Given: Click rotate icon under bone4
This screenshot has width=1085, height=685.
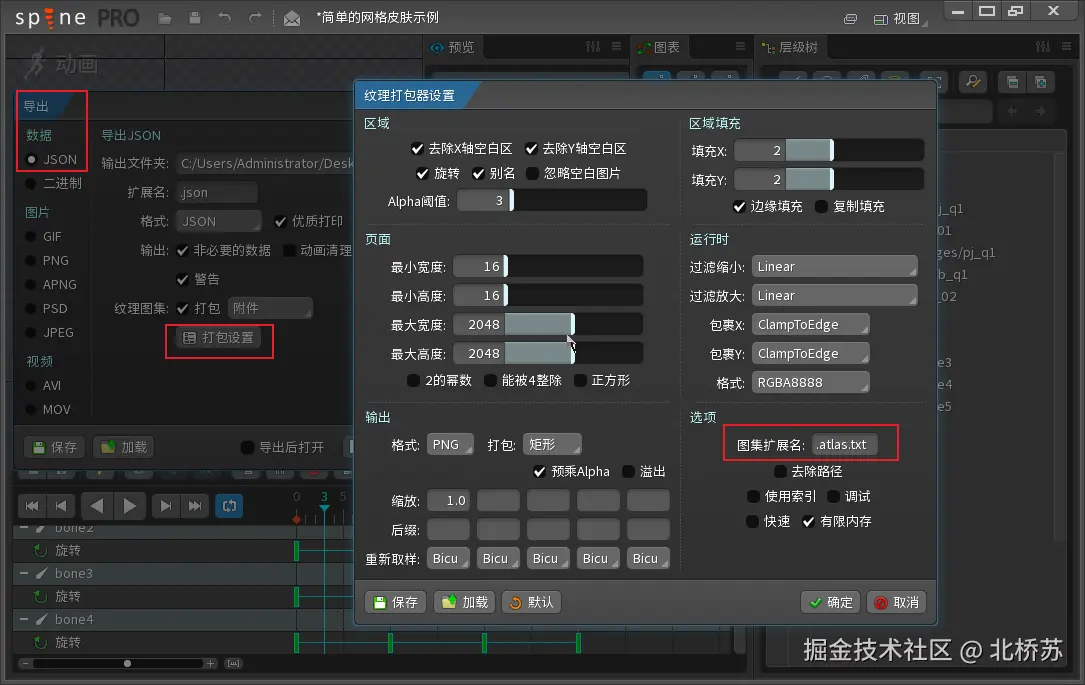Looking at the screenshot, I should tap(41, 643).
